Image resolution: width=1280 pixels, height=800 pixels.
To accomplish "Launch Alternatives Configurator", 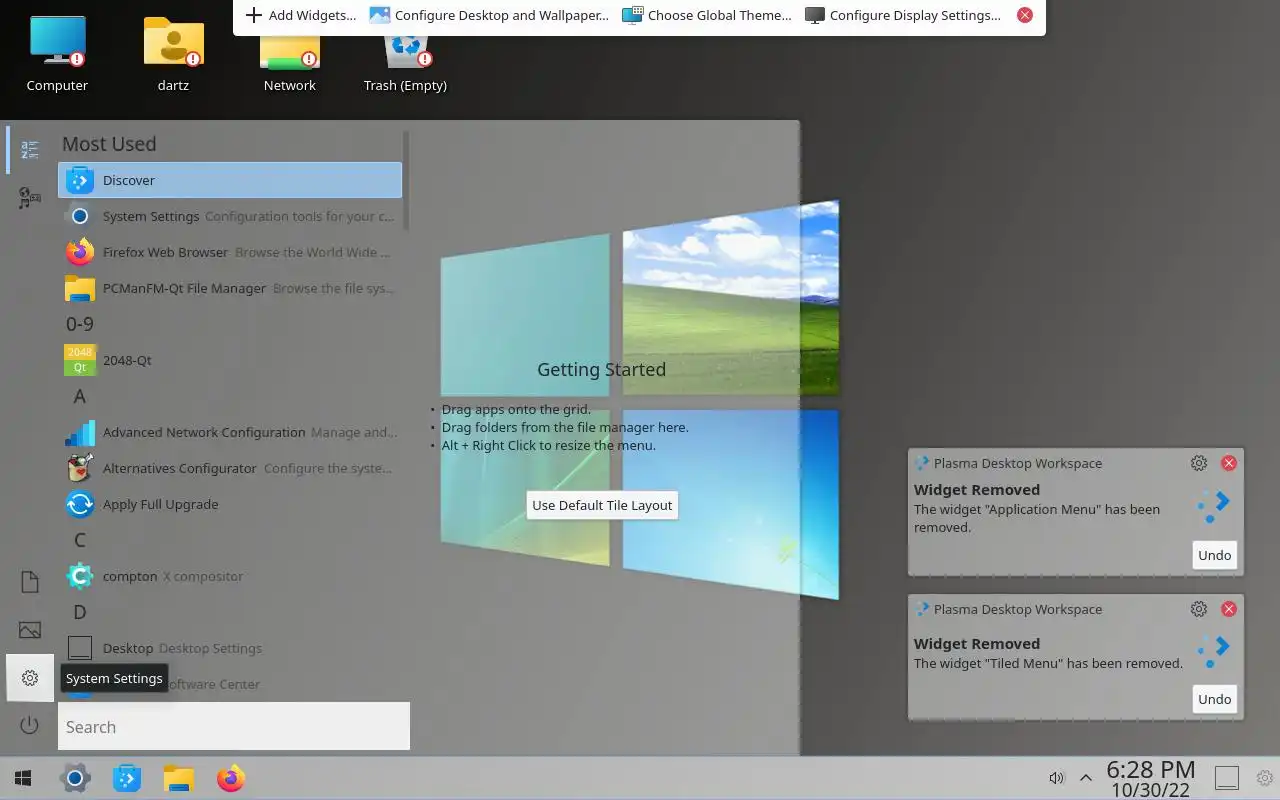I will tap(230, 468).
